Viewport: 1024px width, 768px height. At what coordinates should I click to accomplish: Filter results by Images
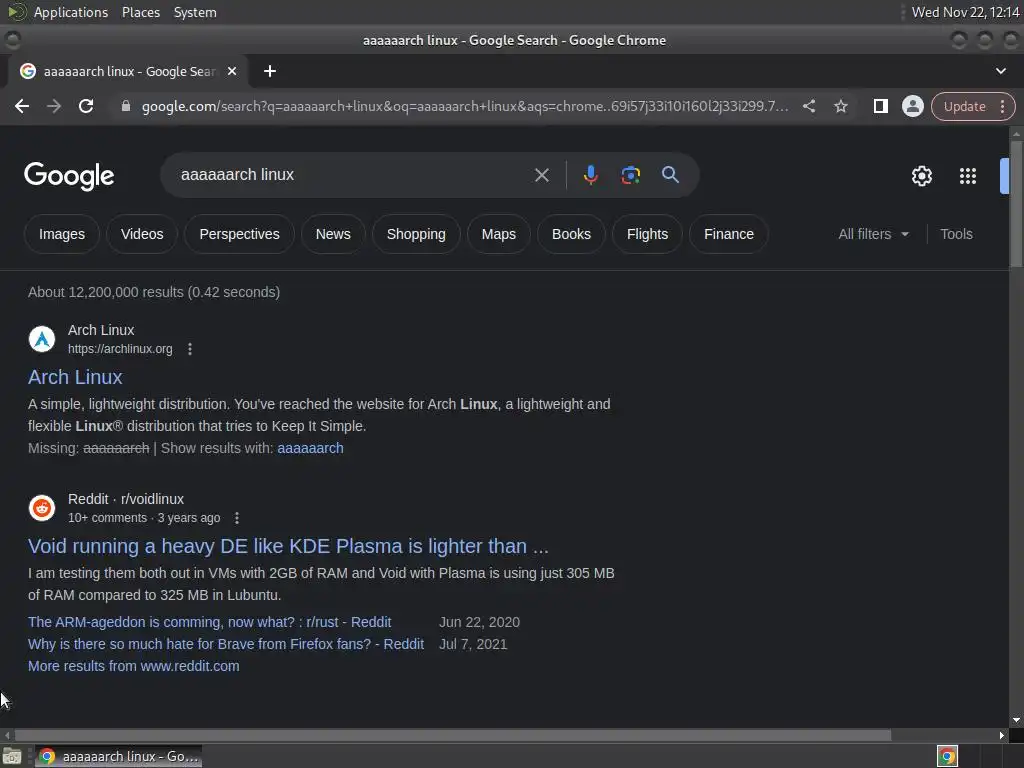[x=62, y=234]
